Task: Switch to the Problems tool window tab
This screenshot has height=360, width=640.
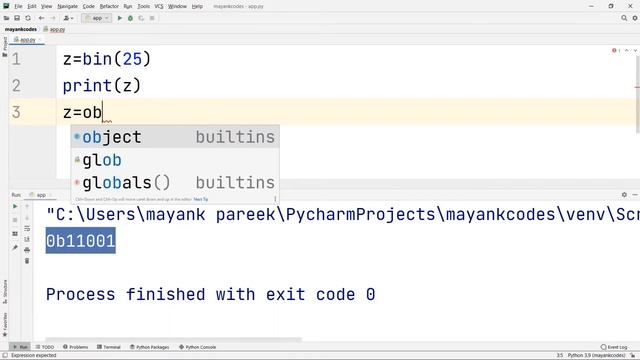Action: (x=76, y=347)
